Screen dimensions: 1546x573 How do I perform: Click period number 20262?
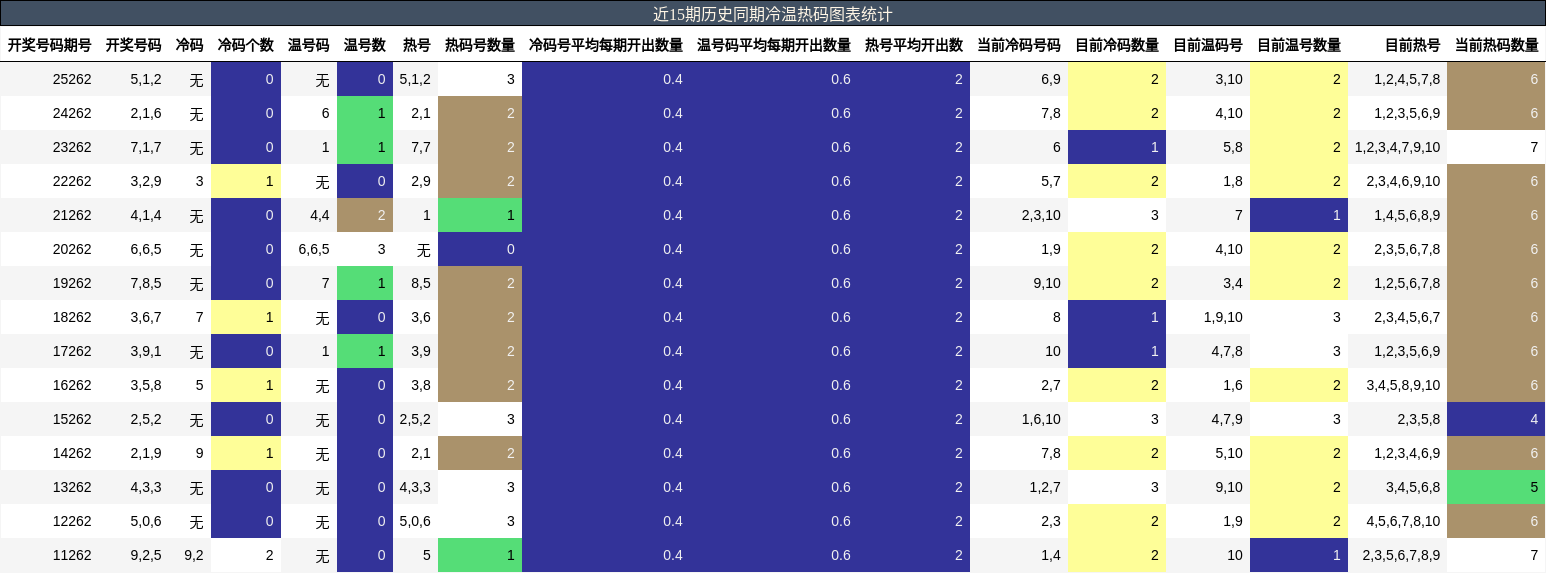click(x=72, y=249)
